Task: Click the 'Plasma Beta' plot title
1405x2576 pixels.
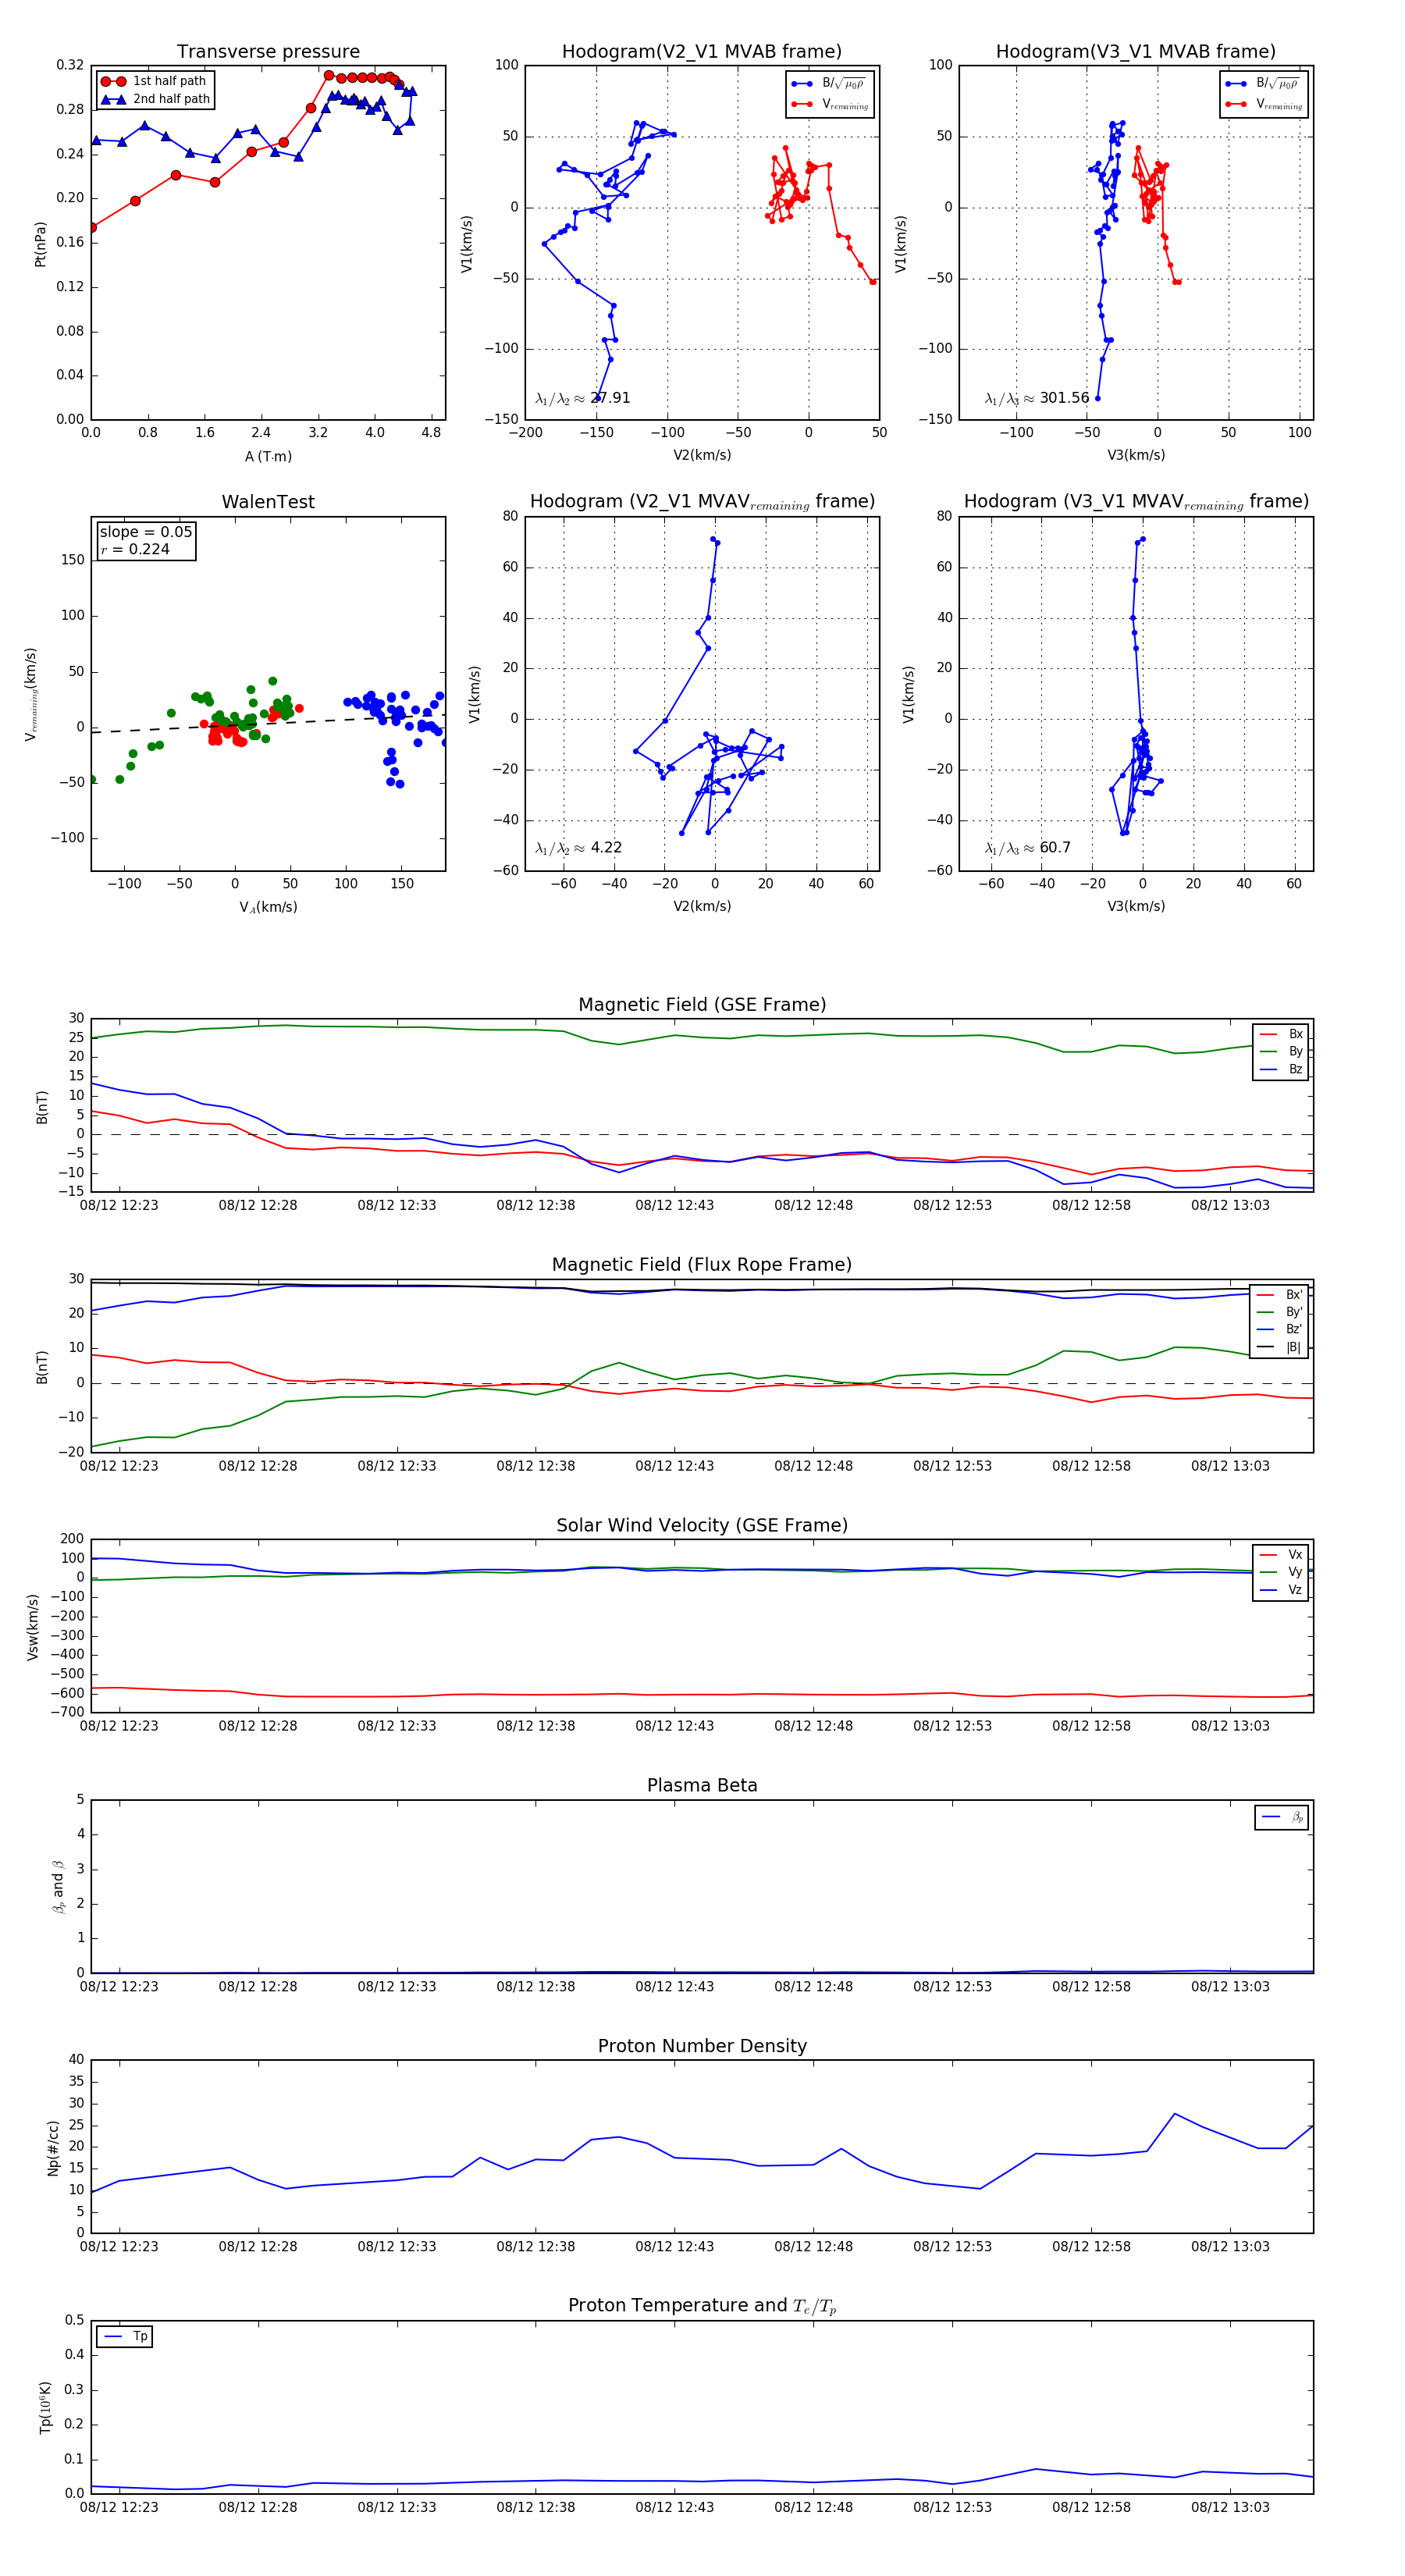Action: [x=702, y=1786]
